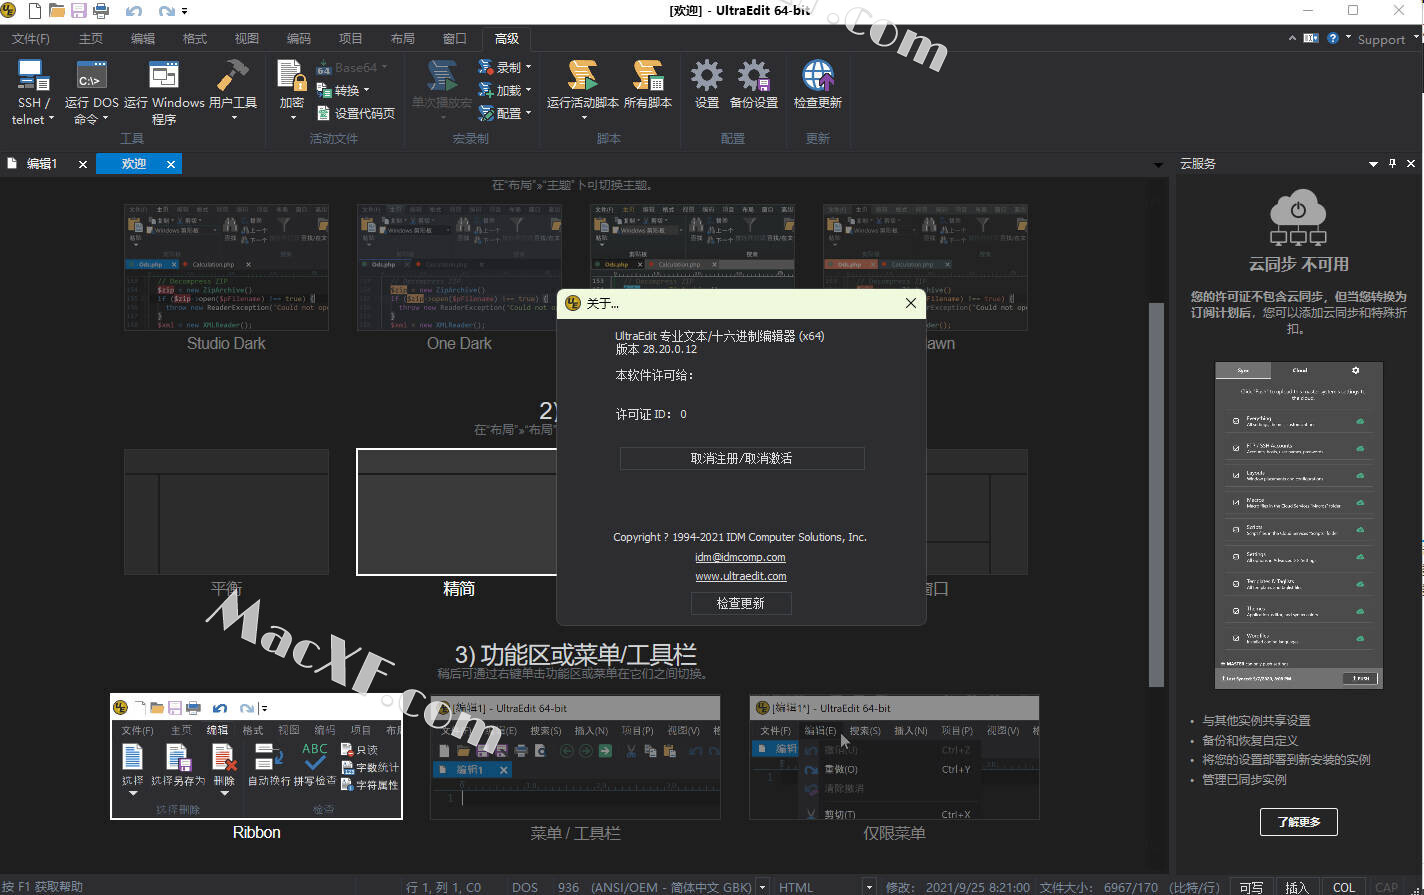The width and height of the screenshot is (1424, 895).
Task: Click the save icon in quick access toolbar
Action: [78, 11]
